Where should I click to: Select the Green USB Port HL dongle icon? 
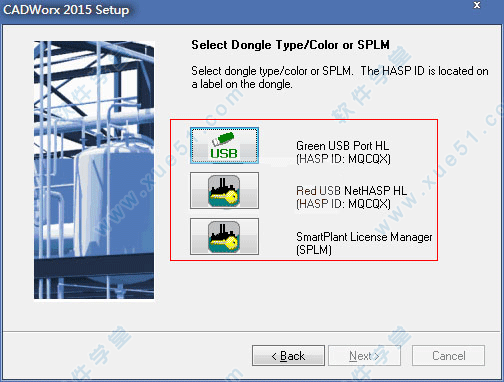point(224,145)
